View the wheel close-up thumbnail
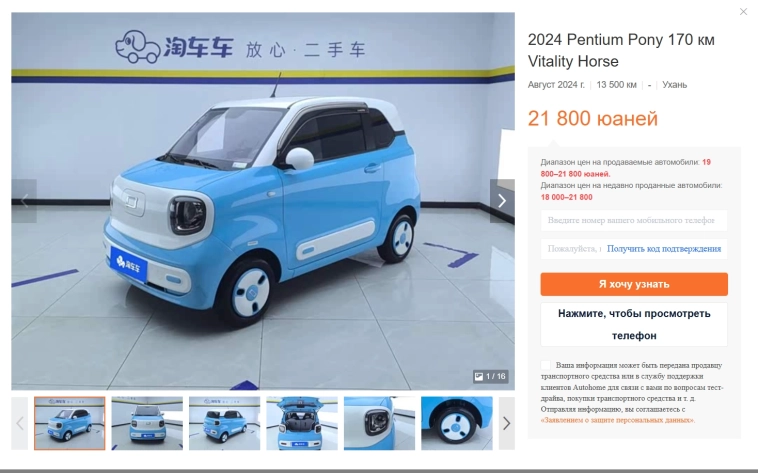Viewport: 758px width, 473px height. tap(456, 424)
